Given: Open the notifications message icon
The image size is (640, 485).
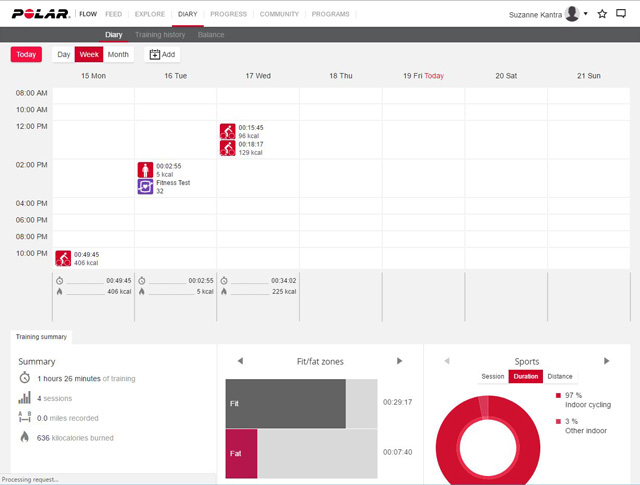Looking at the screenshot, I should coord(621,14).
